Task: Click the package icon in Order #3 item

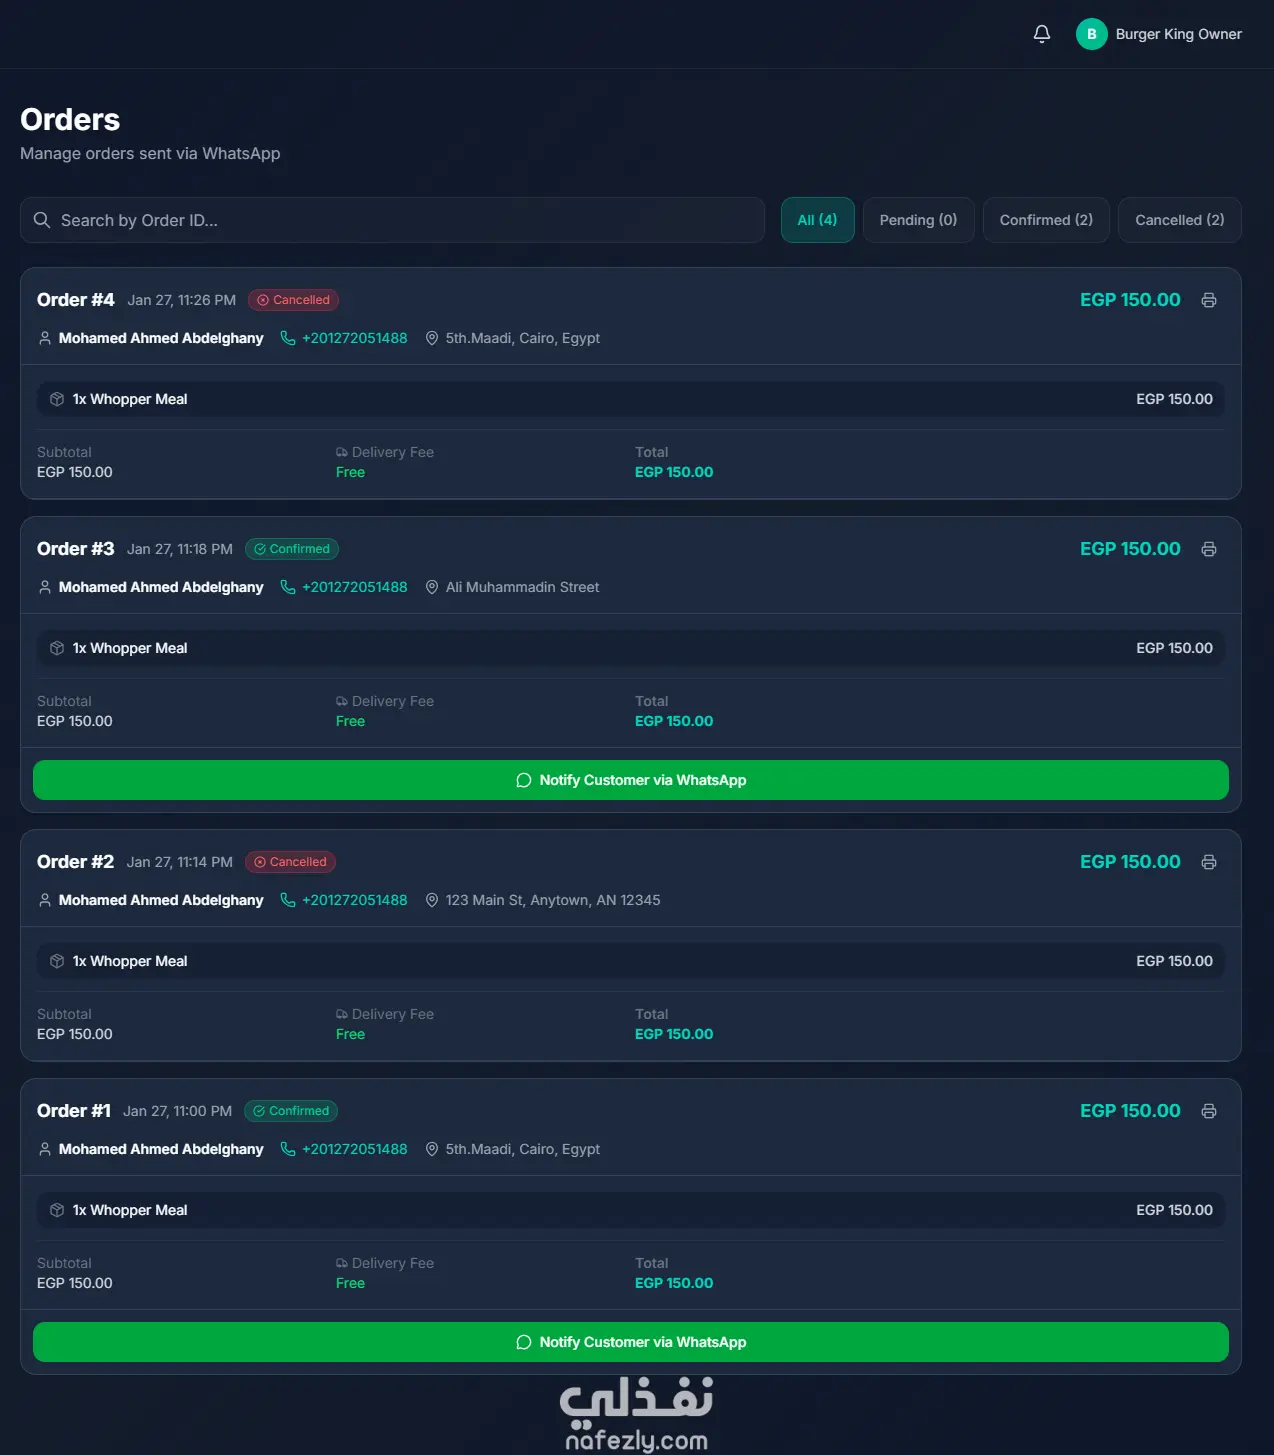Action: (57, 648)
